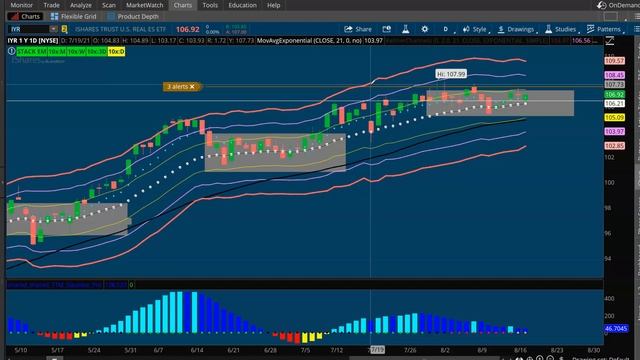Click the 107.73 price axis label
640x360 pixels.
coord(614,84)
